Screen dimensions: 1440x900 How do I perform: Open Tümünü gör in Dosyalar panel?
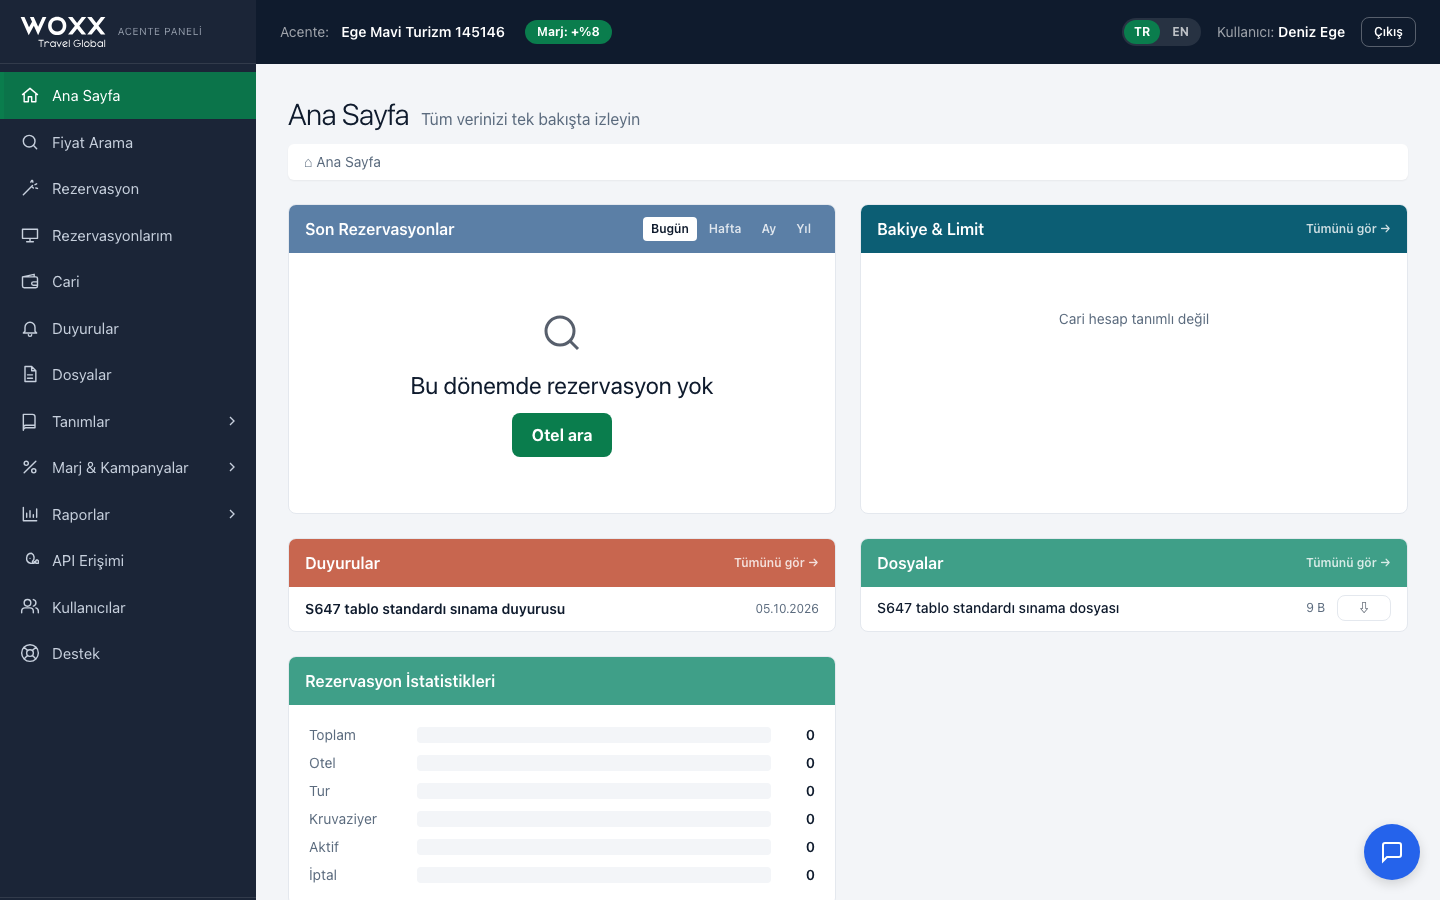(1348, 563)
